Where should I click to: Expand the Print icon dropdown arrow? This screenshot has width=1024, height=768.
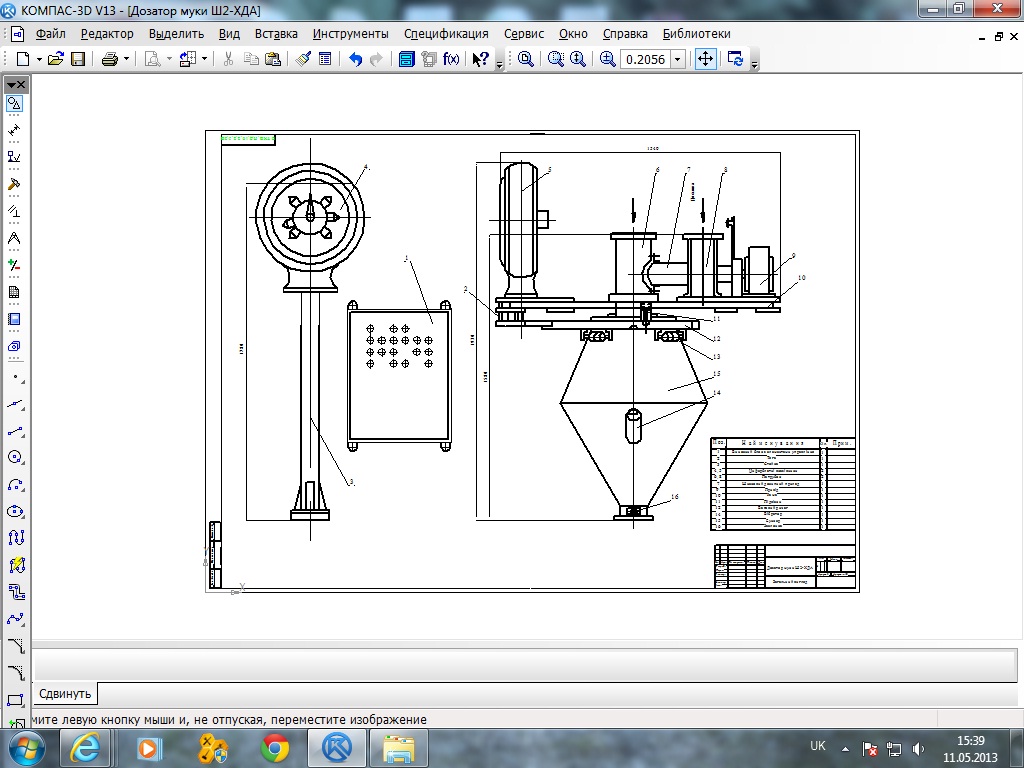click(127, 59)
